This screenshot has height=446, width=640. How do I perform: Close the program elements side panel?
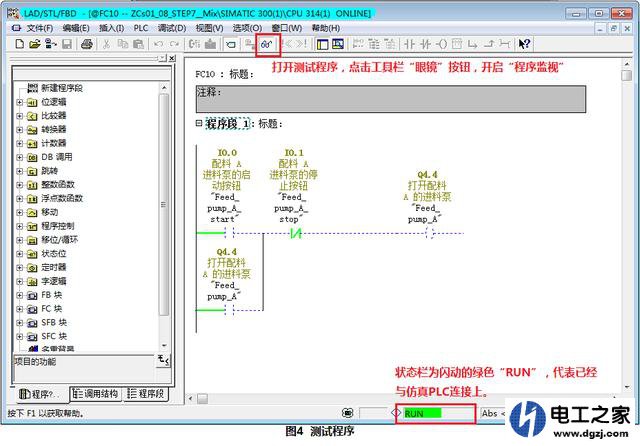pos(172,58)
